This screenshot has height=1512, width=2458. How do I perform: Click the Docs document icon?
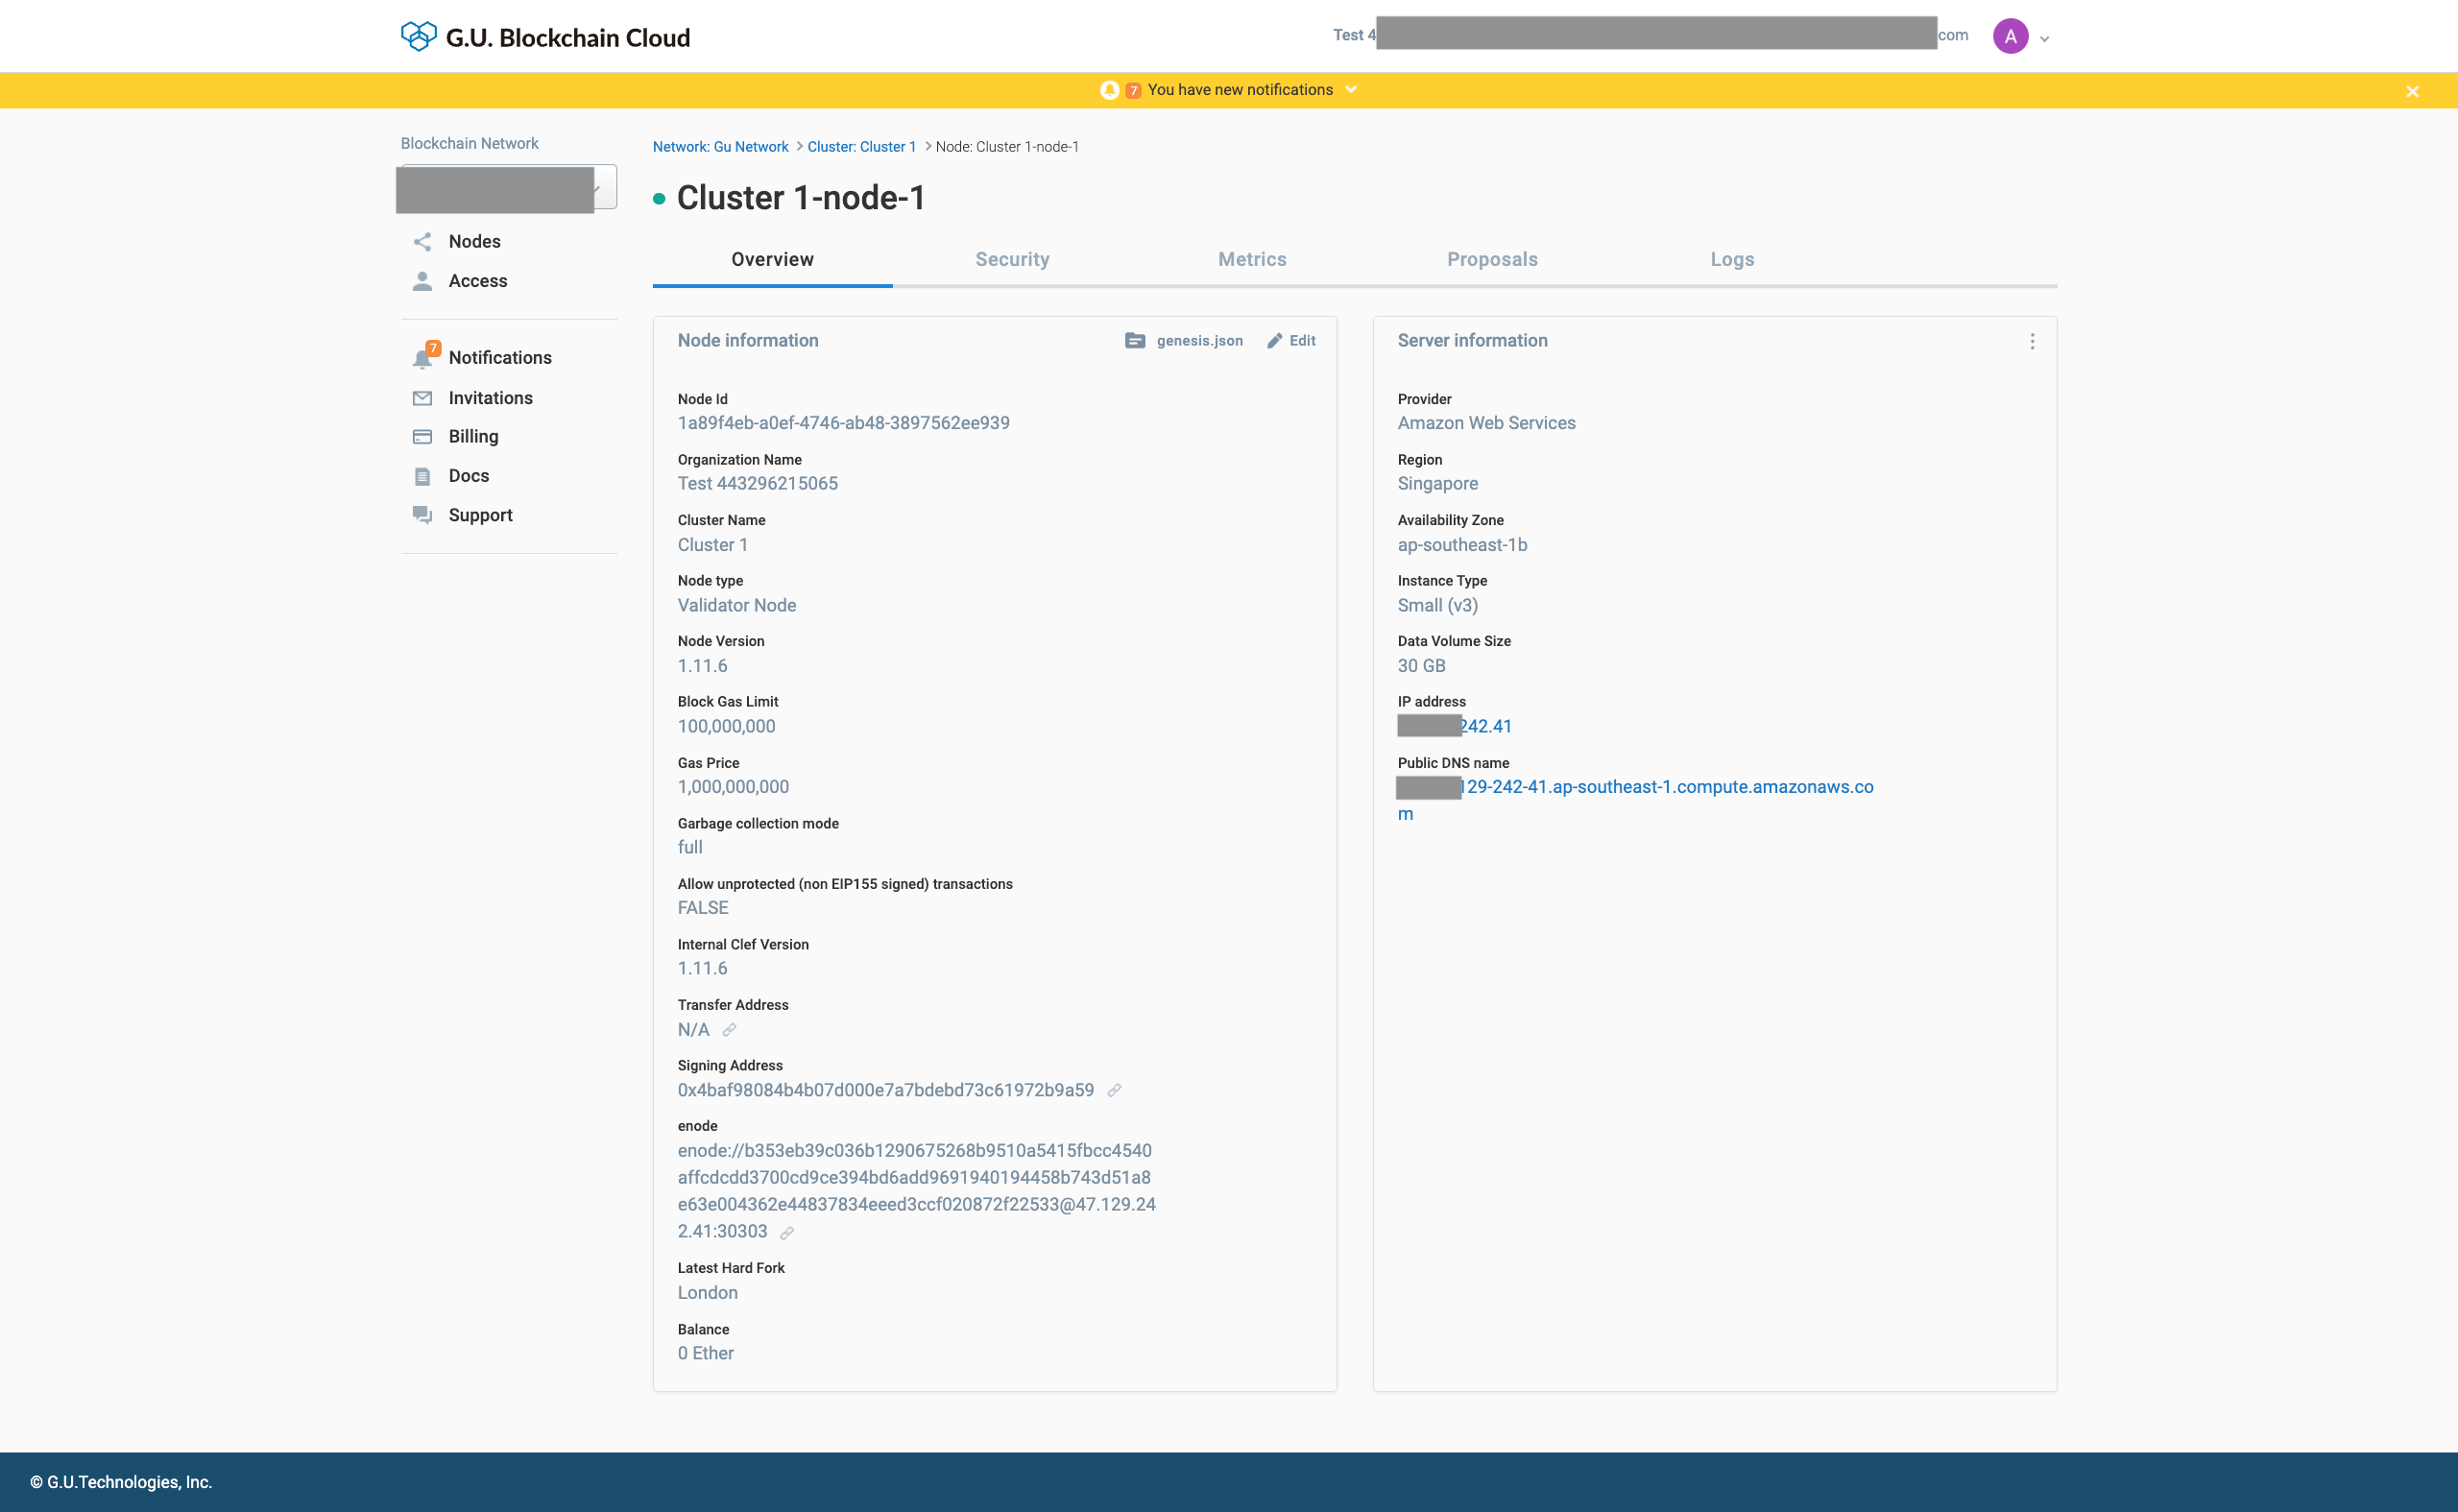pyautogui.click(x=423, y=476)
